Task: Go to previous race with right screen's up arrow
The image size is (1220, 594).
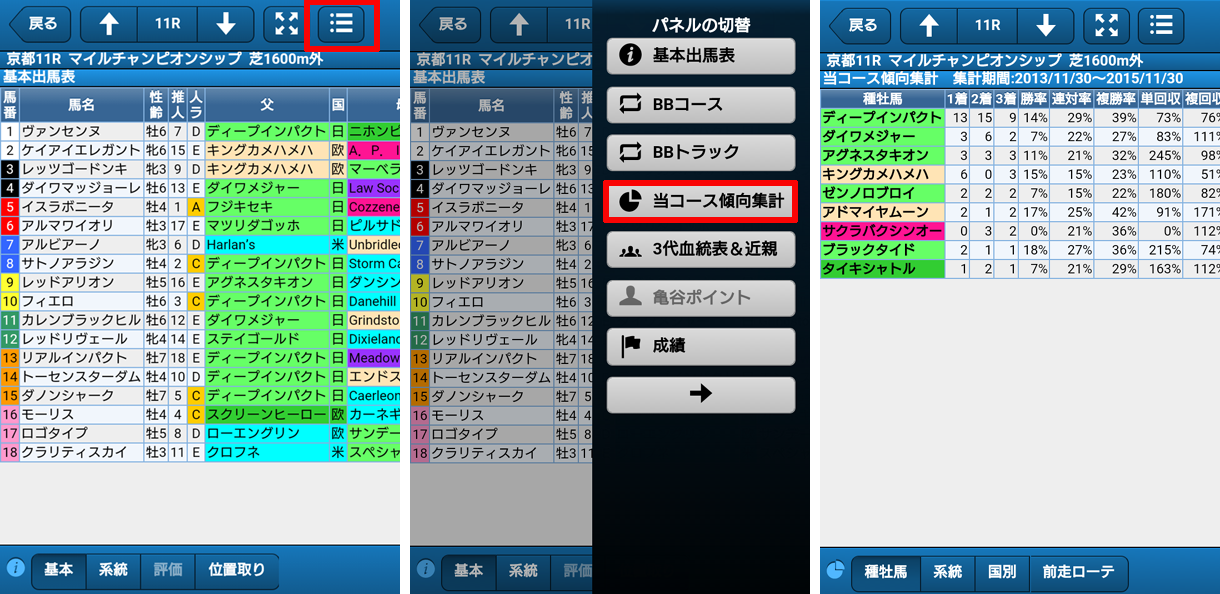Action: 927,24
